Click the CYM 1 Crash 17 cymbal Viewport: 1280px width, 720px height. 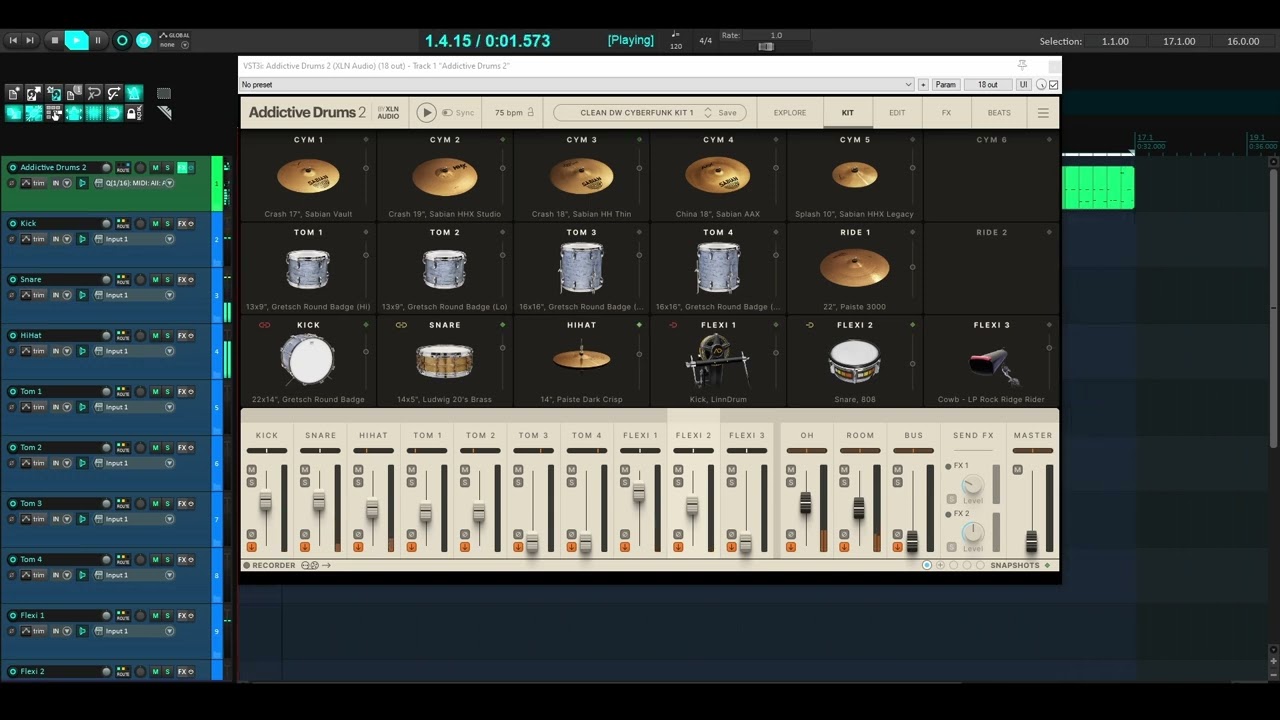[x=308, y=177]
